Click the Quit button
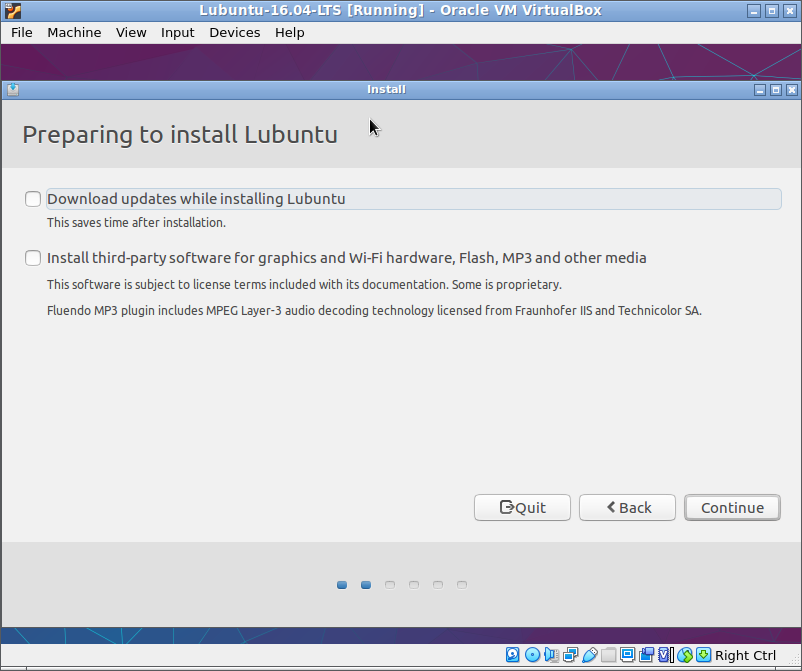The image size is (802, 671). (522, 507)
